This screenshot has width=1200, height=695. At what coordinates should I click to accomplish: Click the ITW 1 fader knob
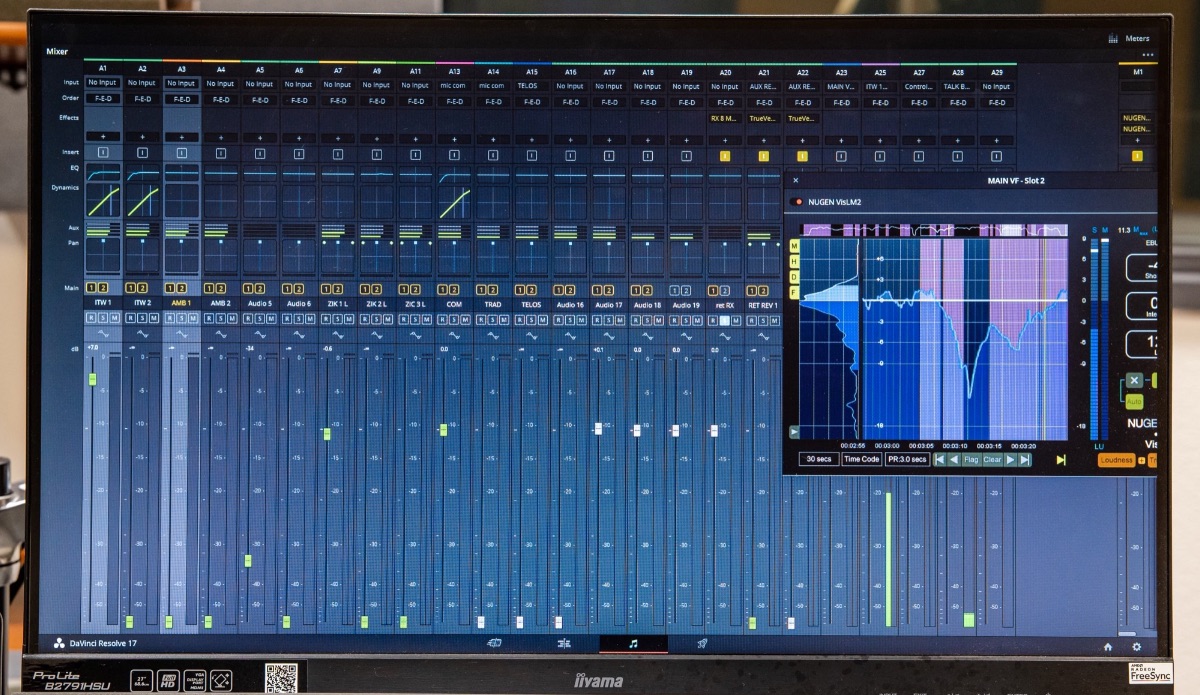[93, 379]
